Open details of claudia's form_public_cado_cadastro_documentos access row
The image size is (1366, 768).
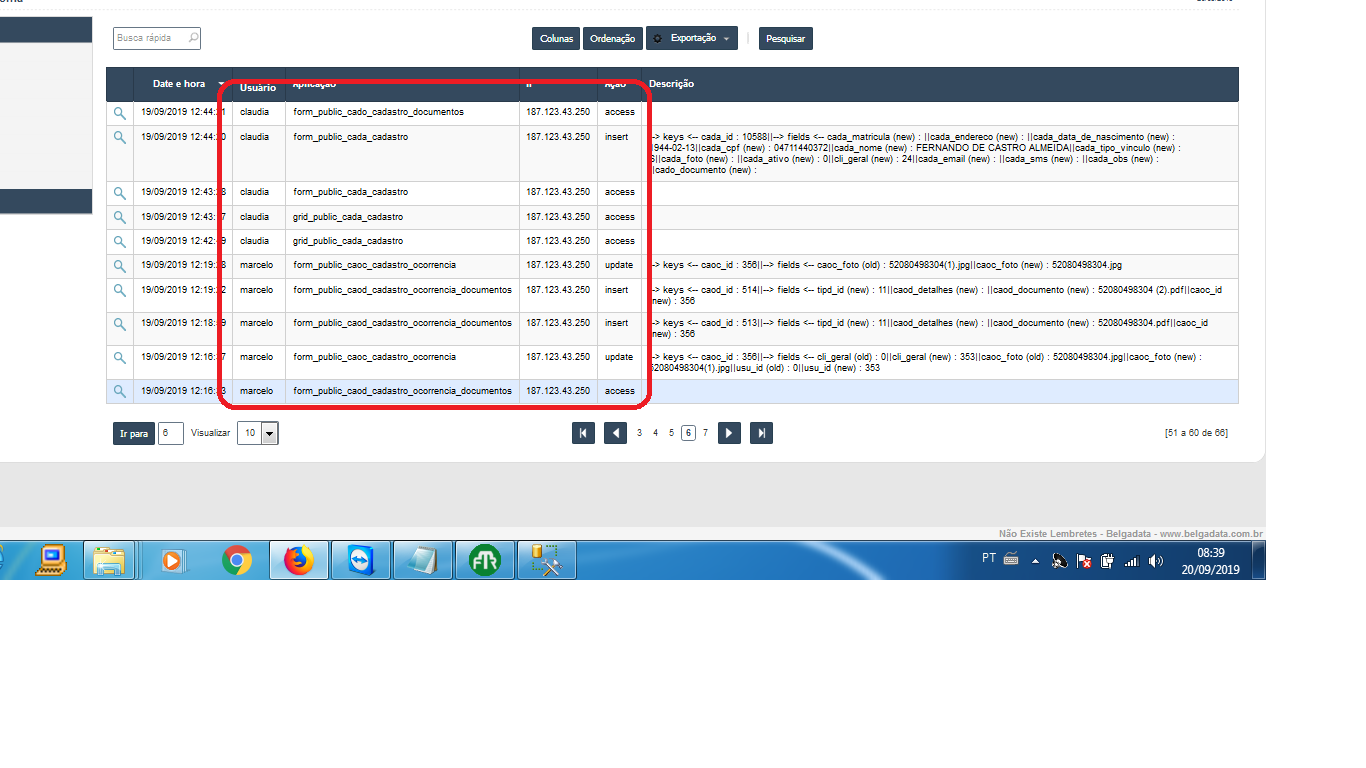pos(120,113)
